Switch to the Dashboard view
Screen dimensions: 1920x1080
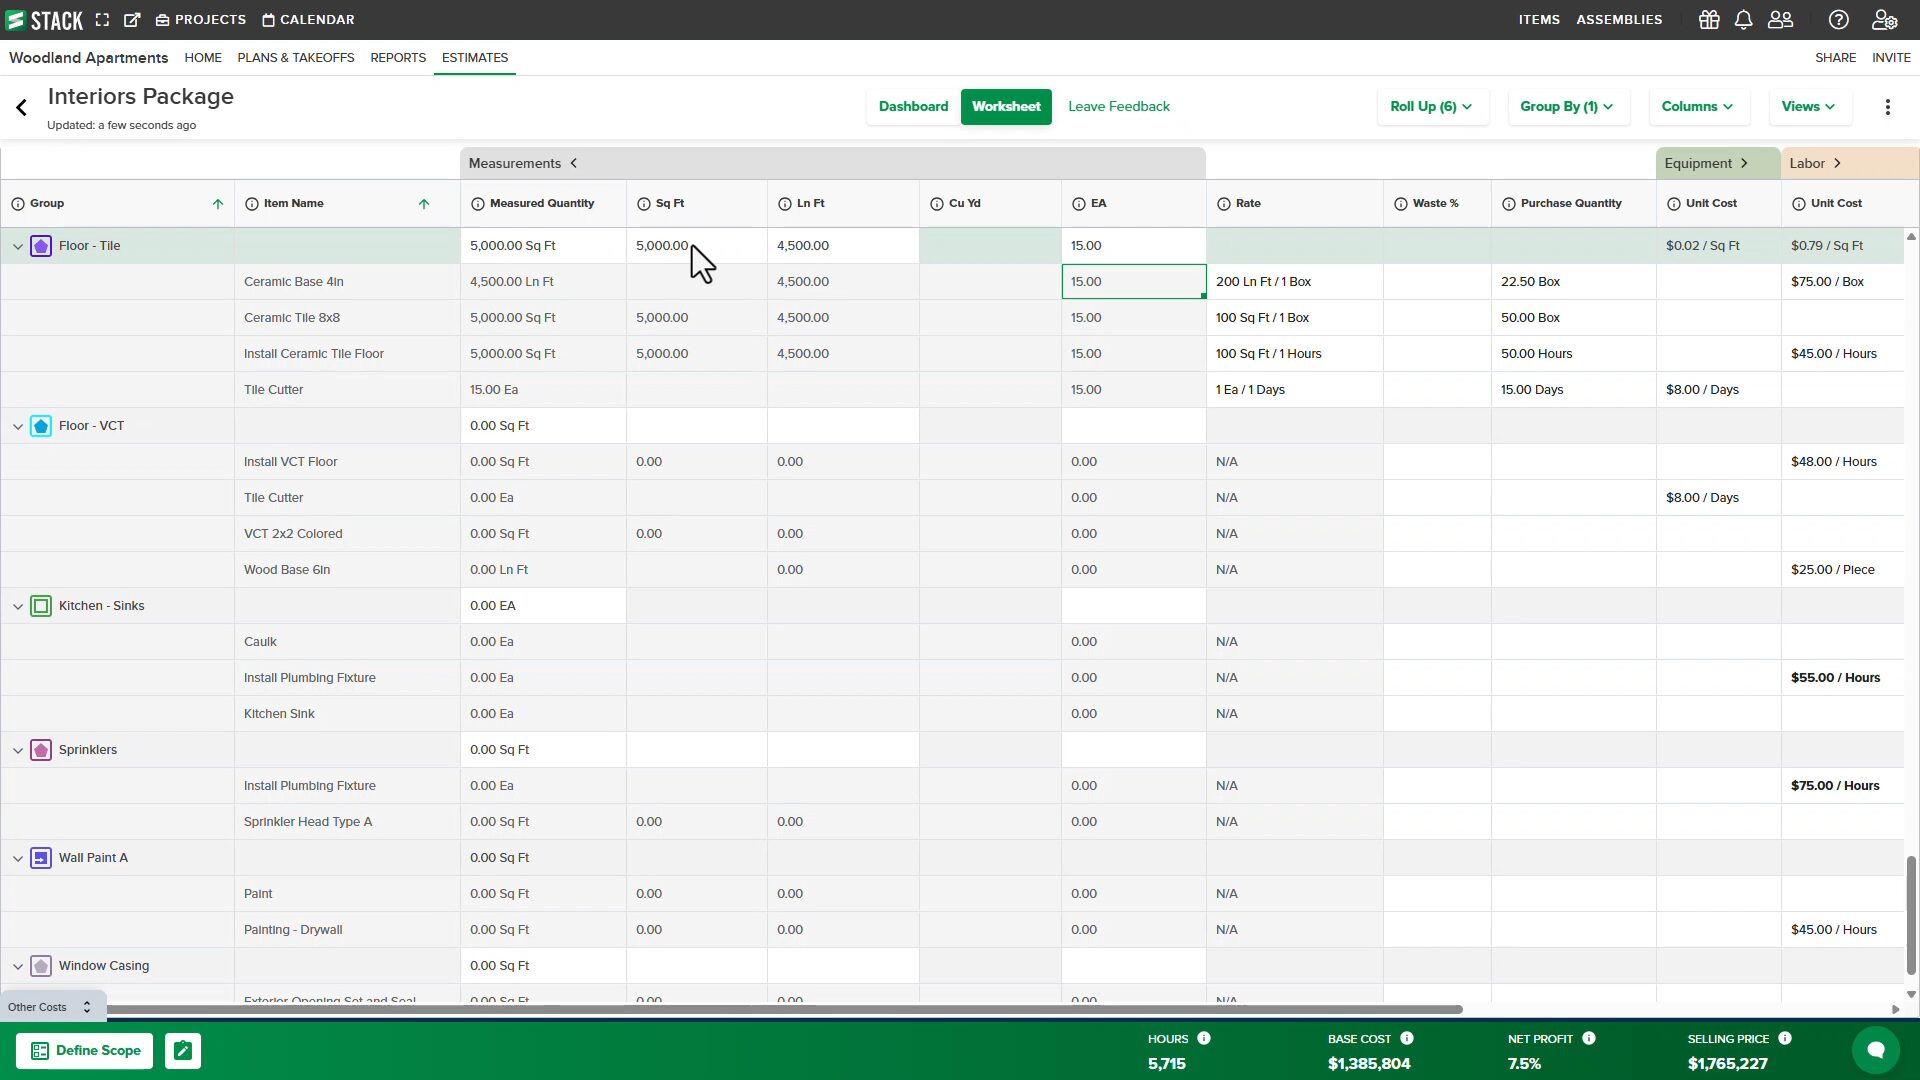coord(913,107)
